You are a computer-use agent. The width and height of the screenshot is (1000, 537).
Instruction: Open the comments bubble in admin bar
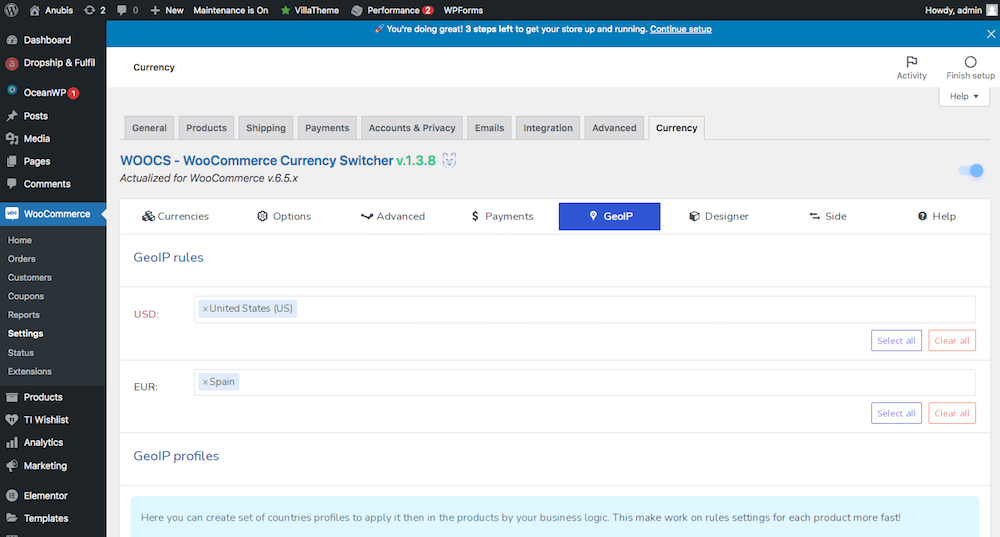[128, 10]
